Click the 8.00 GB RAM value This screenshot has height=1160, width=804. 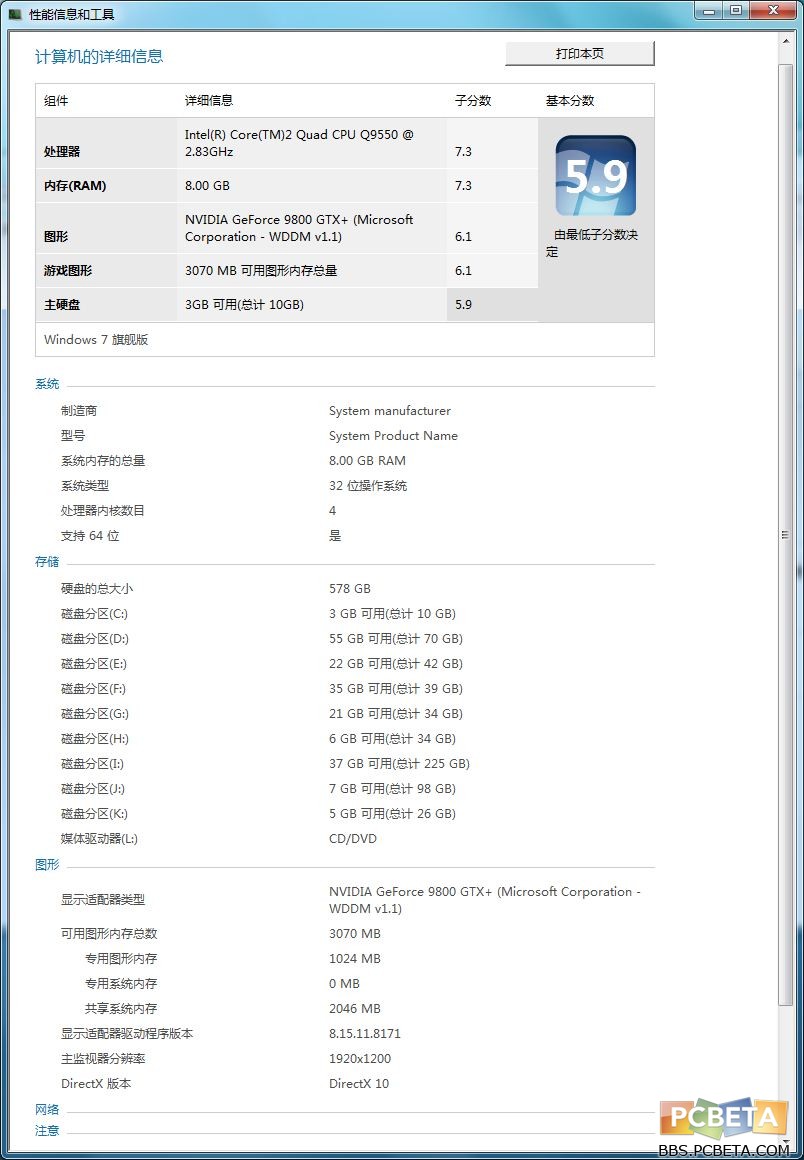point(368,460)
